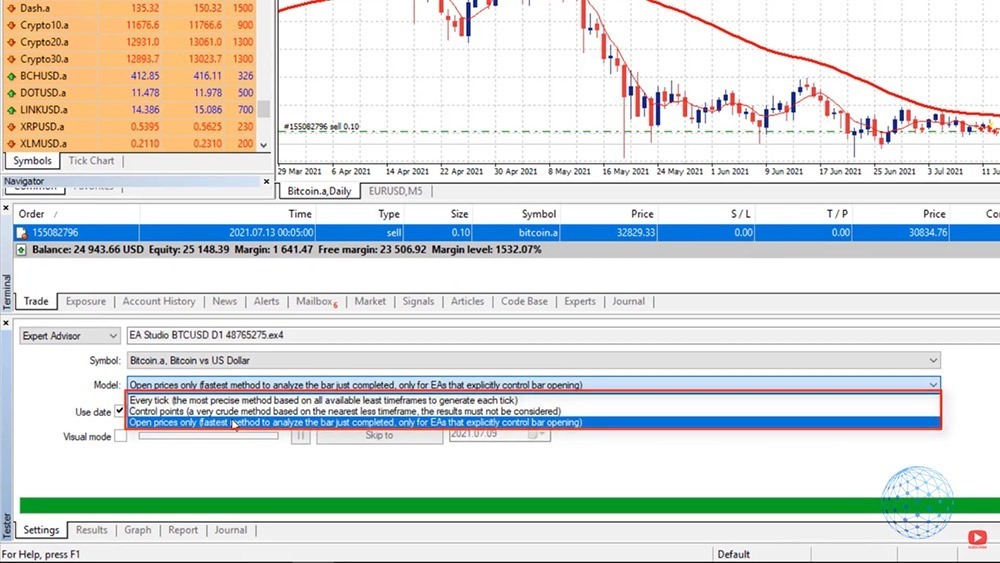Sort orders by the Type column header

pos(360,214)
